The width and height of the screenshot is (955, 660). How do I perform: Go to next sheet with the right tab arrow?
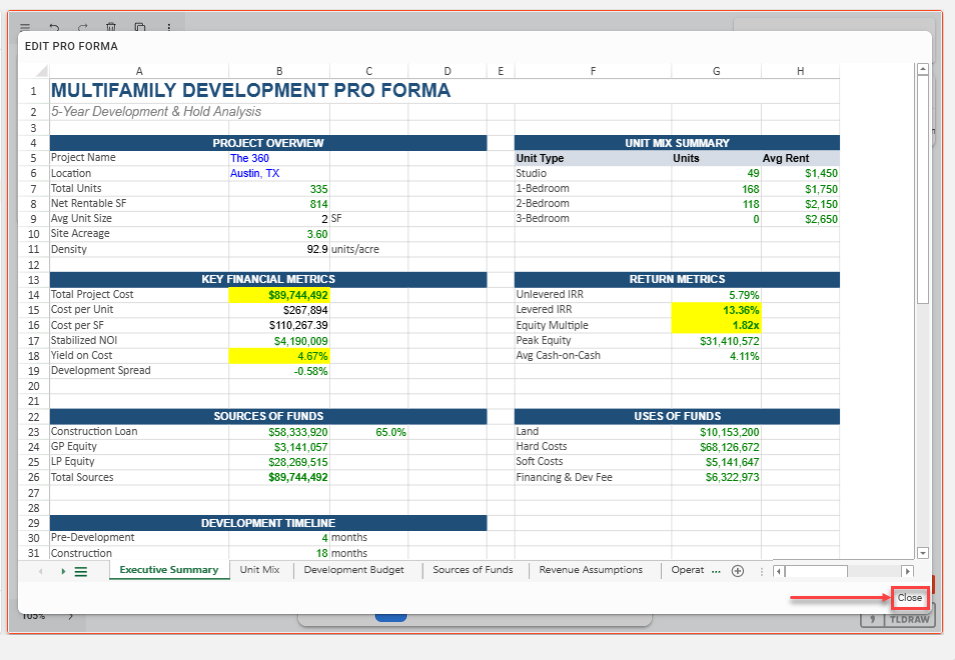[x=63, y=571]
